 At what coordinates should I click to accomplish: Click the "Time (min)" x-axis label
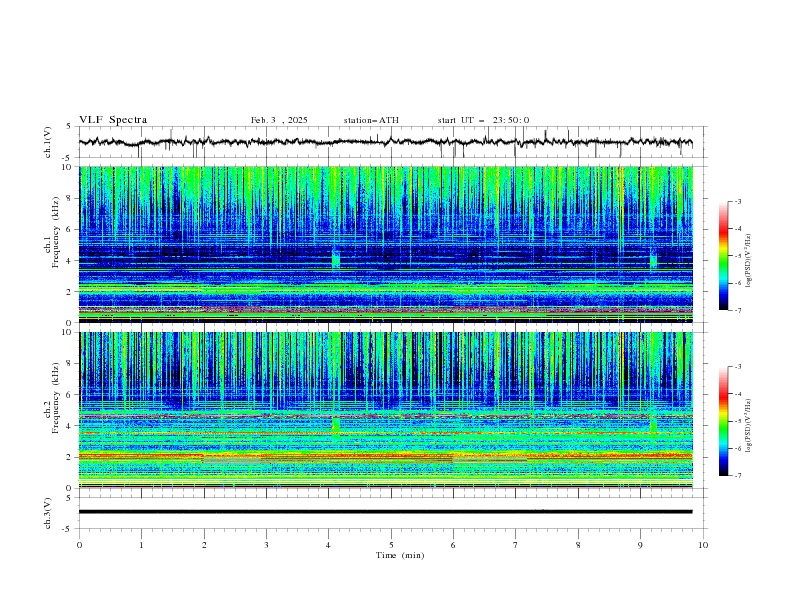(x=400, y=555)
